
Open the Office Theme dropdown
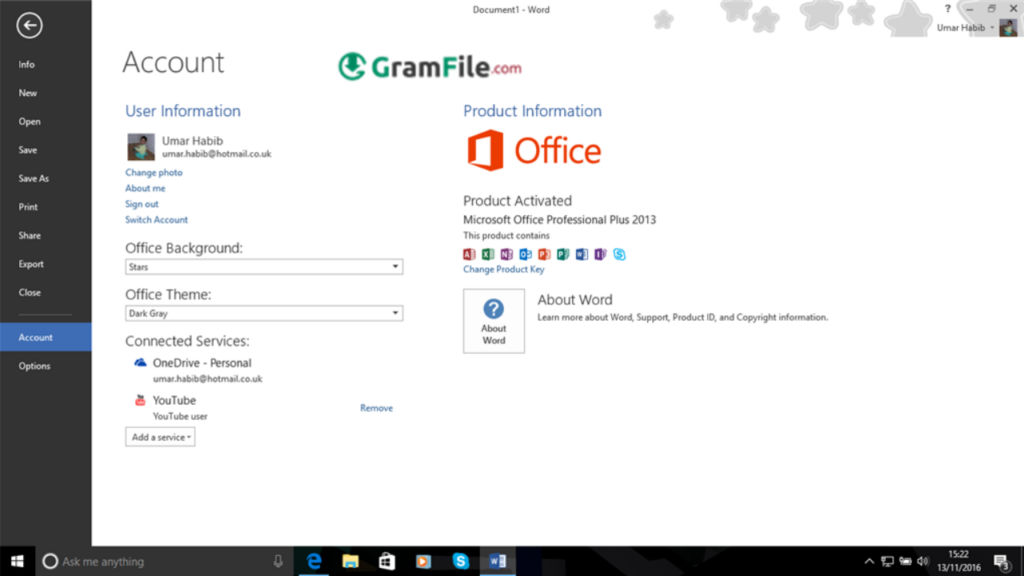[x=395, y=313]
